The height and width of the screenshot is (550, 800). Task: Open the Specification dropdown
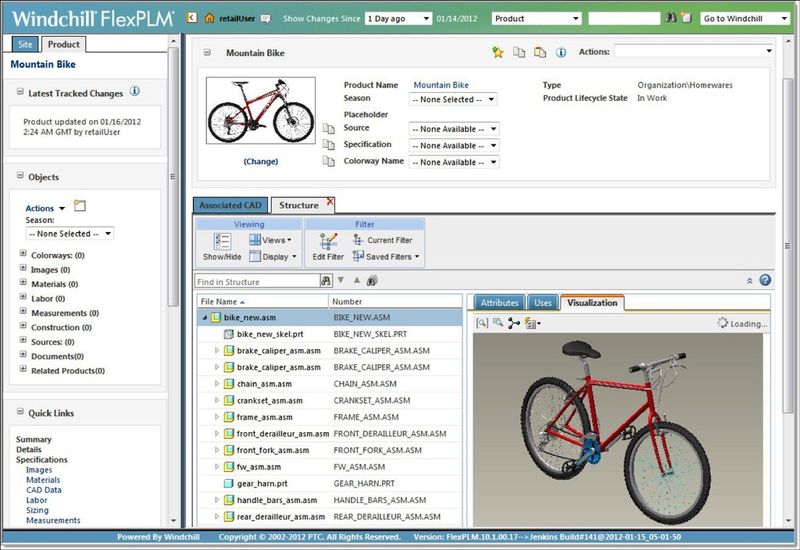pos(454,145)
